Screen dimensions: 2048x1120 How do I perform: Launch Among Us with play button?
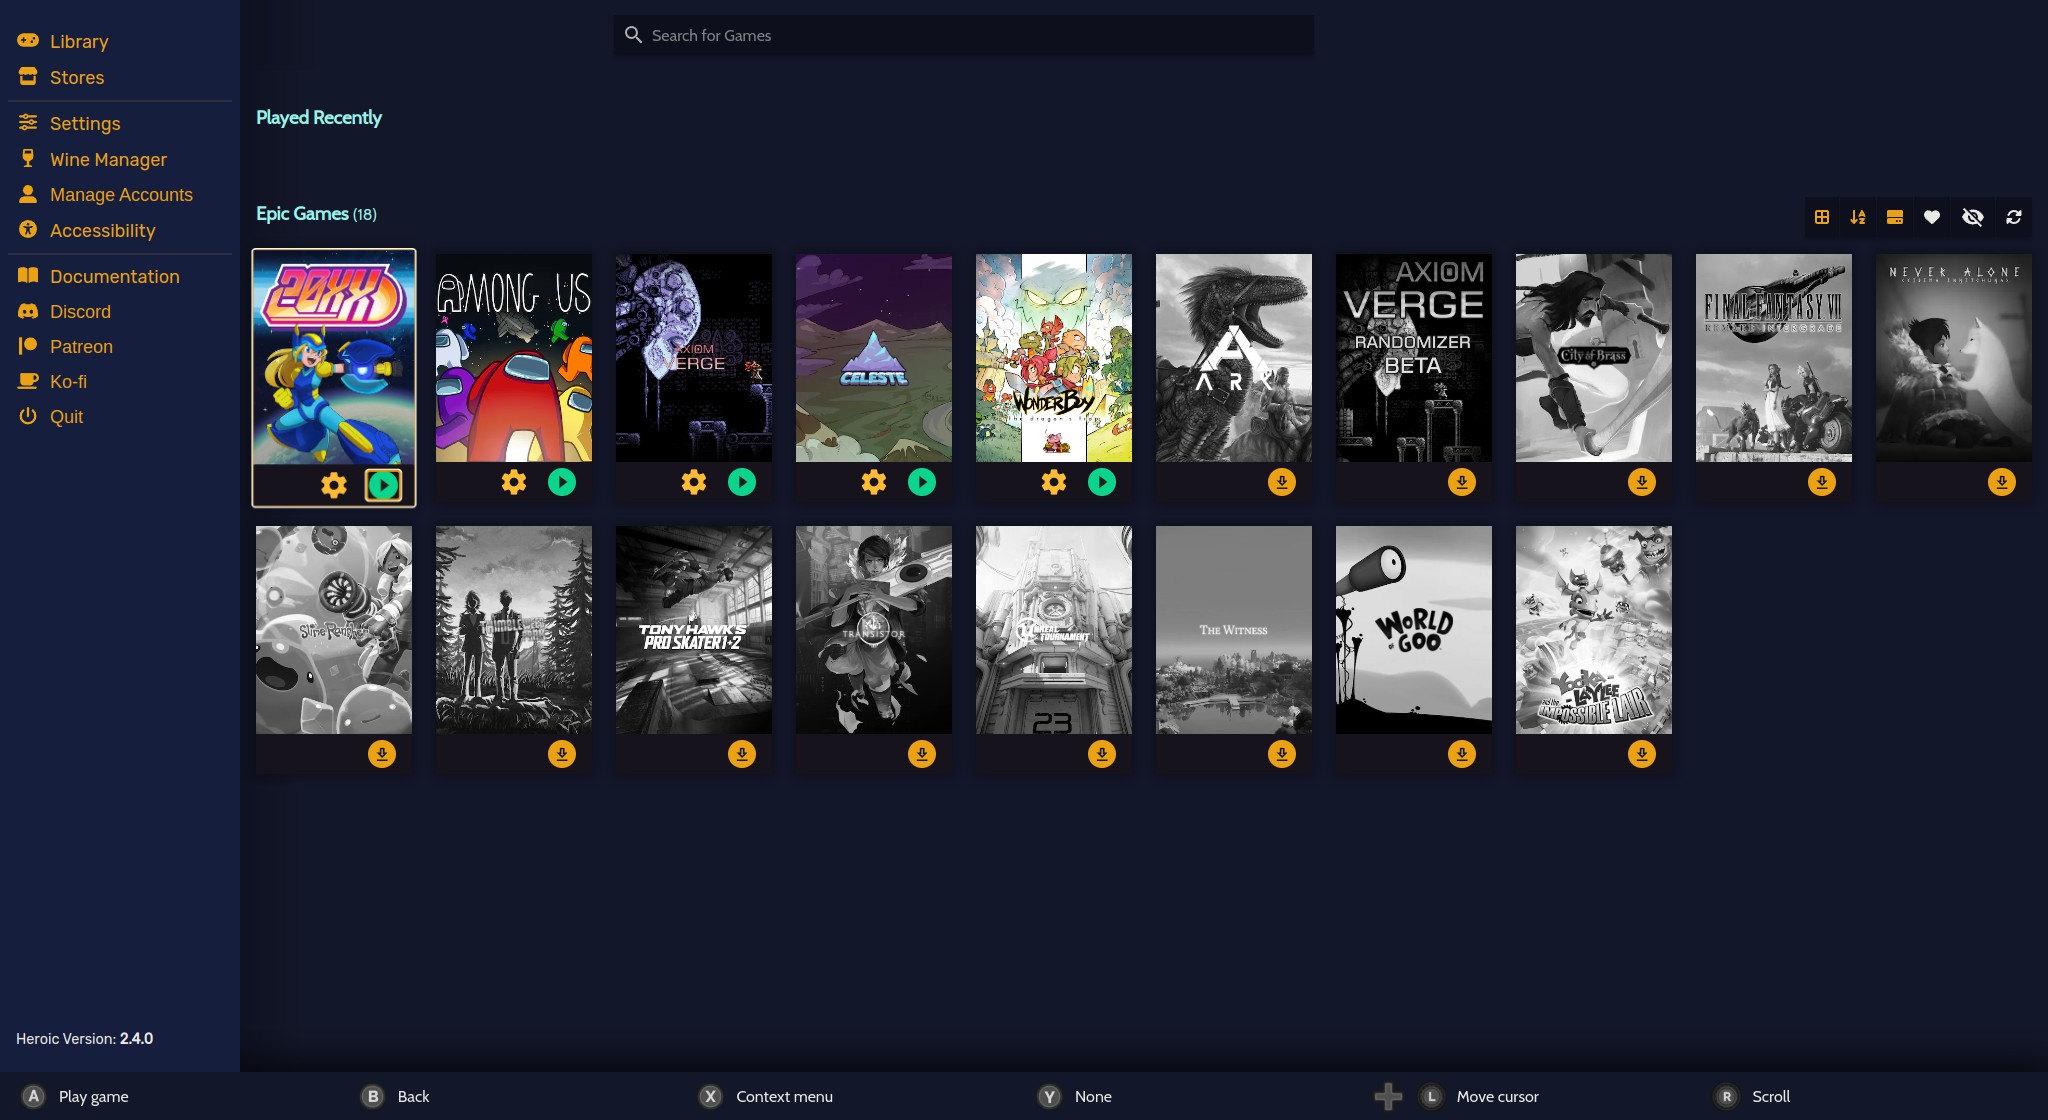tap(562, 482)
